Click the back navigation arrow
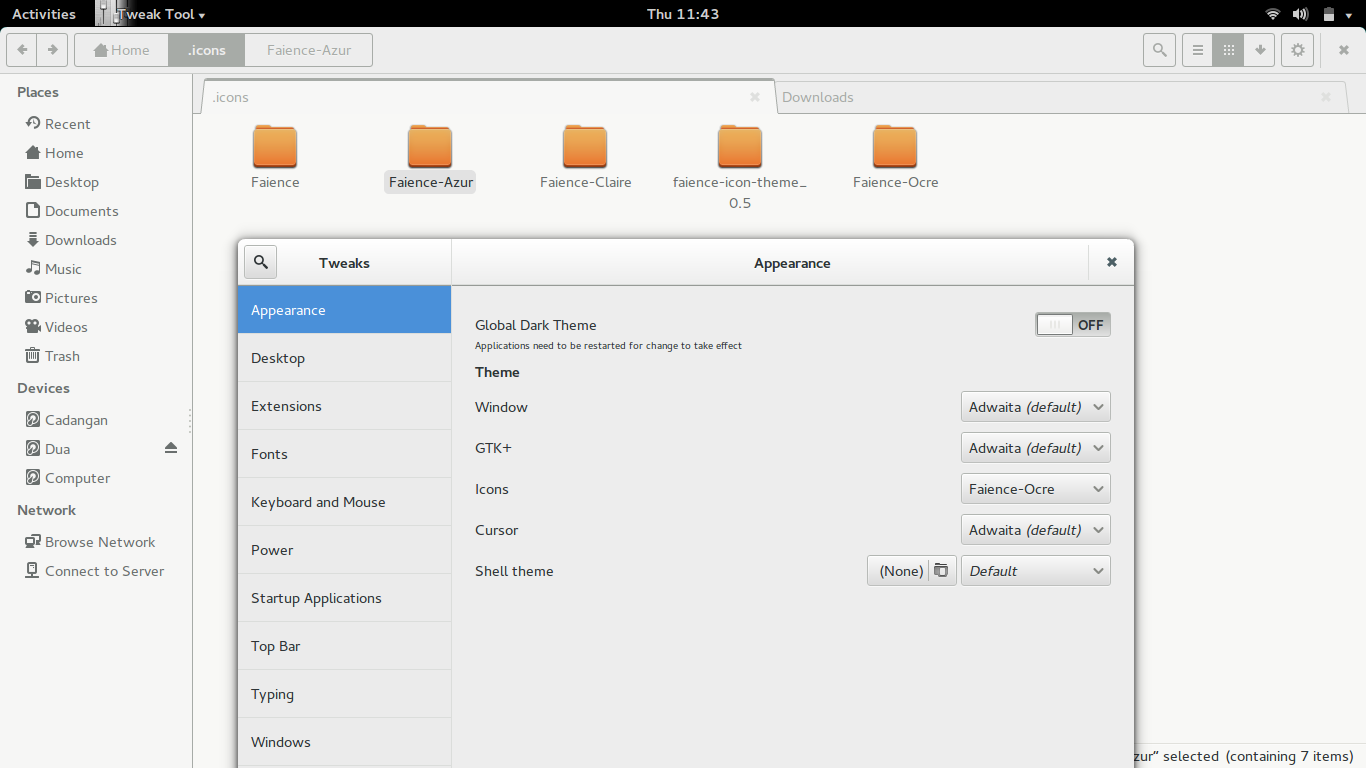 21,49
